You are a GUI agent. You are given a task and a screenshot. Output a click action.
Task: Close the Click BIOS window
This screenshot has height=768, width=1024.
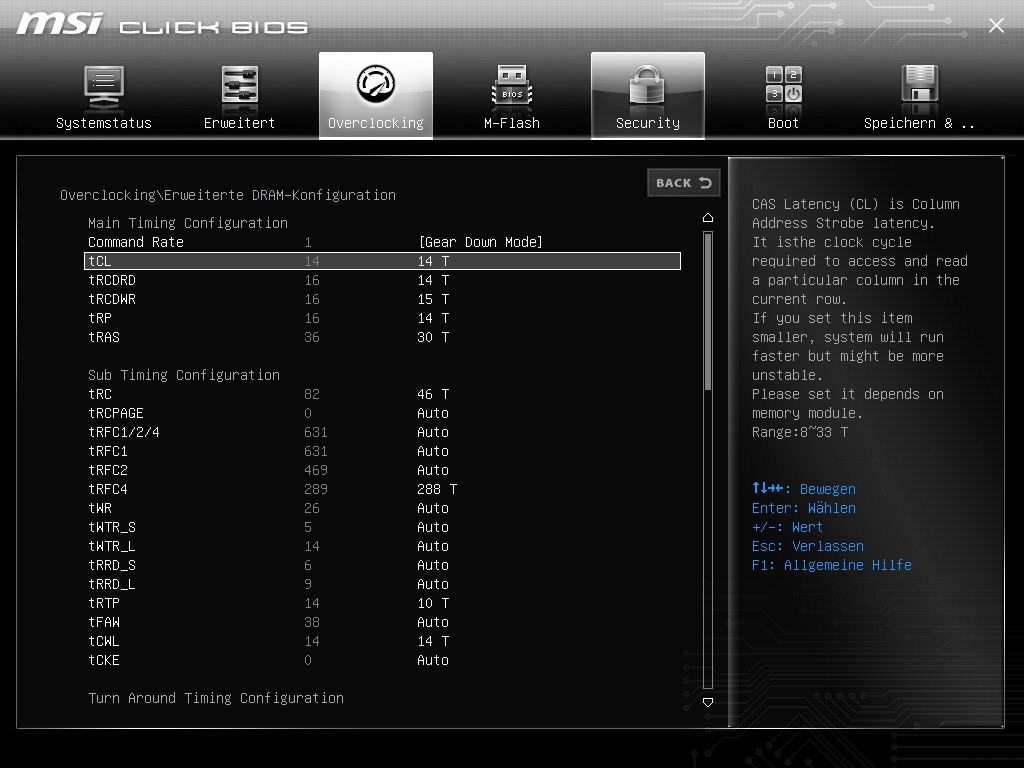coord(996,25)
